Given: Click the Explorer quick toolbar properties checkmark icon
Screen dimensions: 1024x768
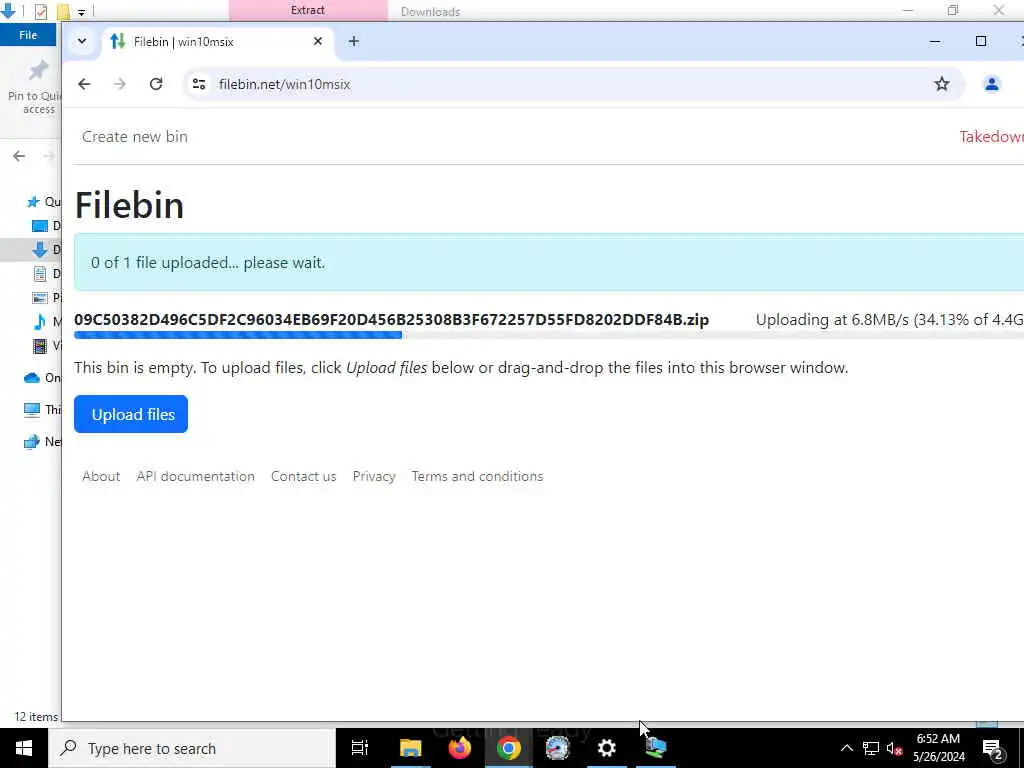Looking at the screenshot, I should [40, 11].
